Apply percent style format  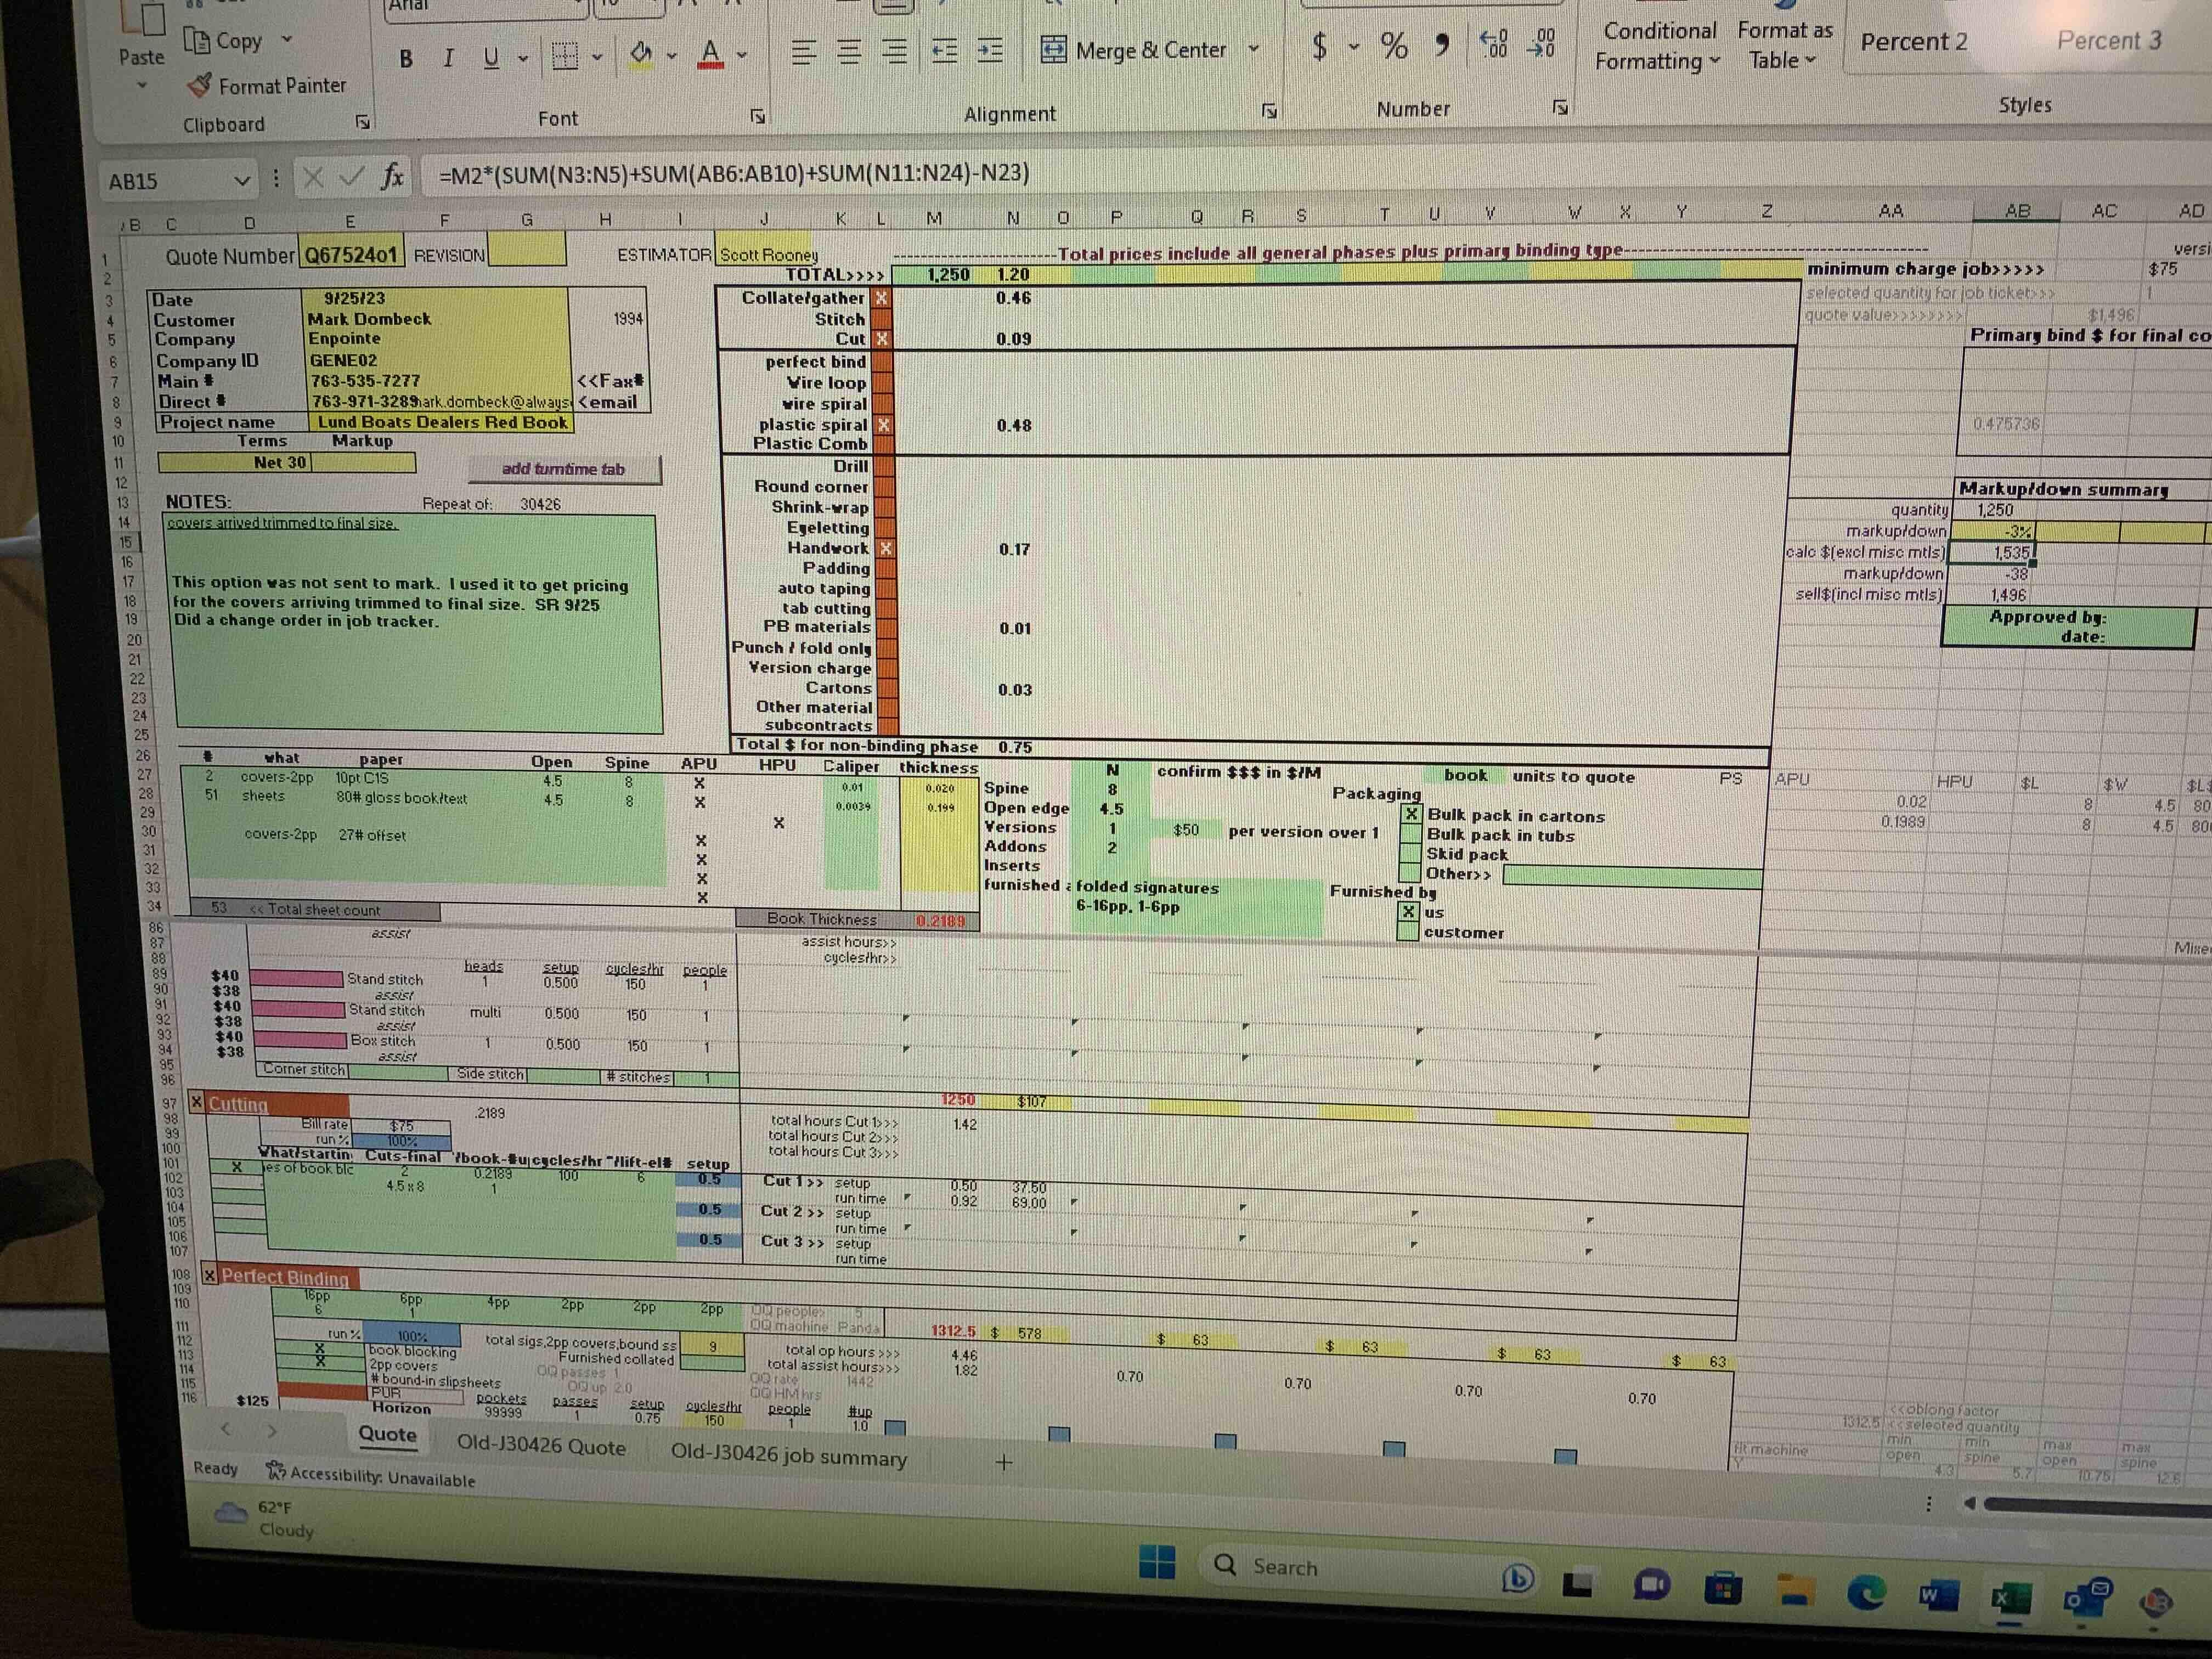[1393, 45]
